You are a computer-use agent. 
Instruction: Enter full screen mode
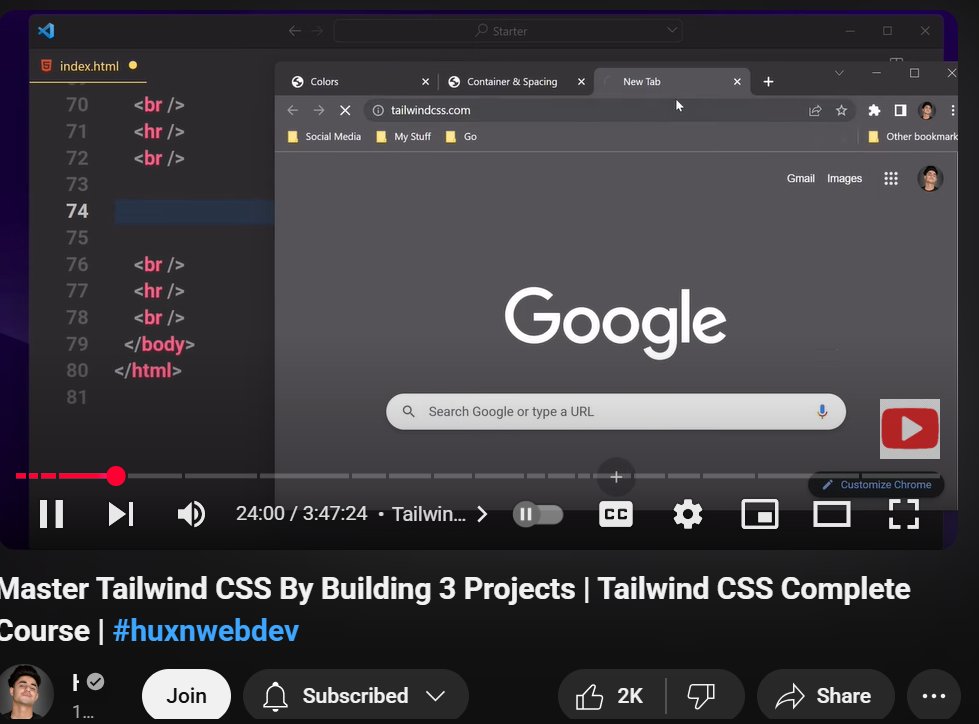click(903, 514)
